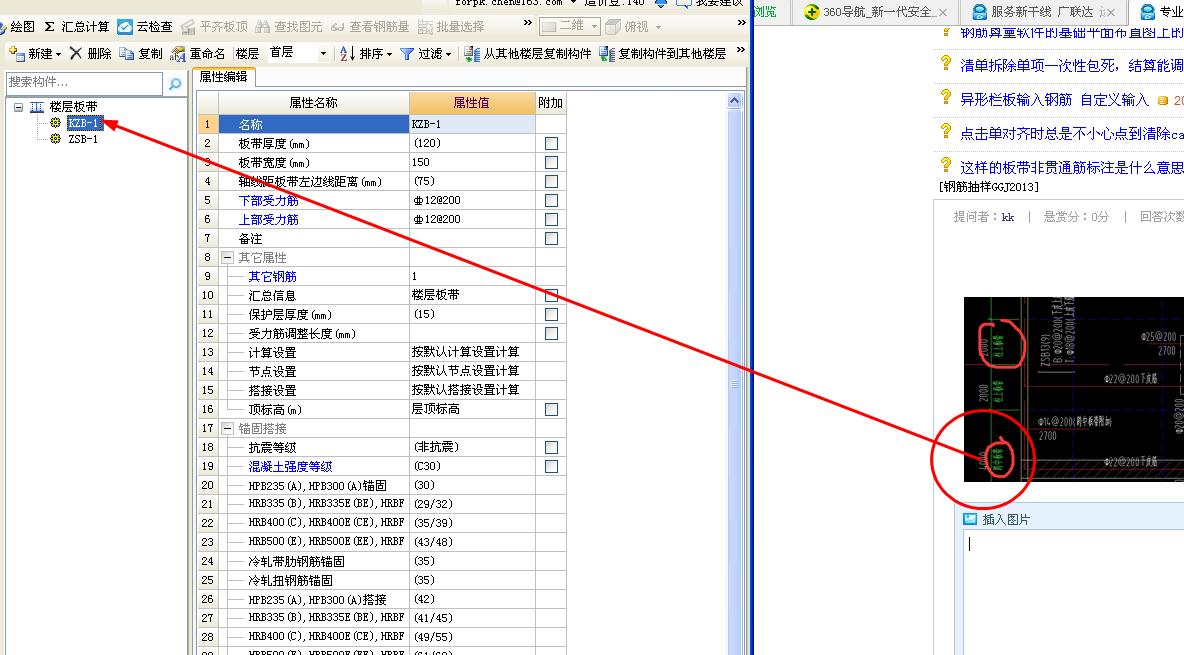Toggle 附加 checkbox for 顶标高 row
This screenshot has width=1184, height=655.
click(x=551, y=409)
